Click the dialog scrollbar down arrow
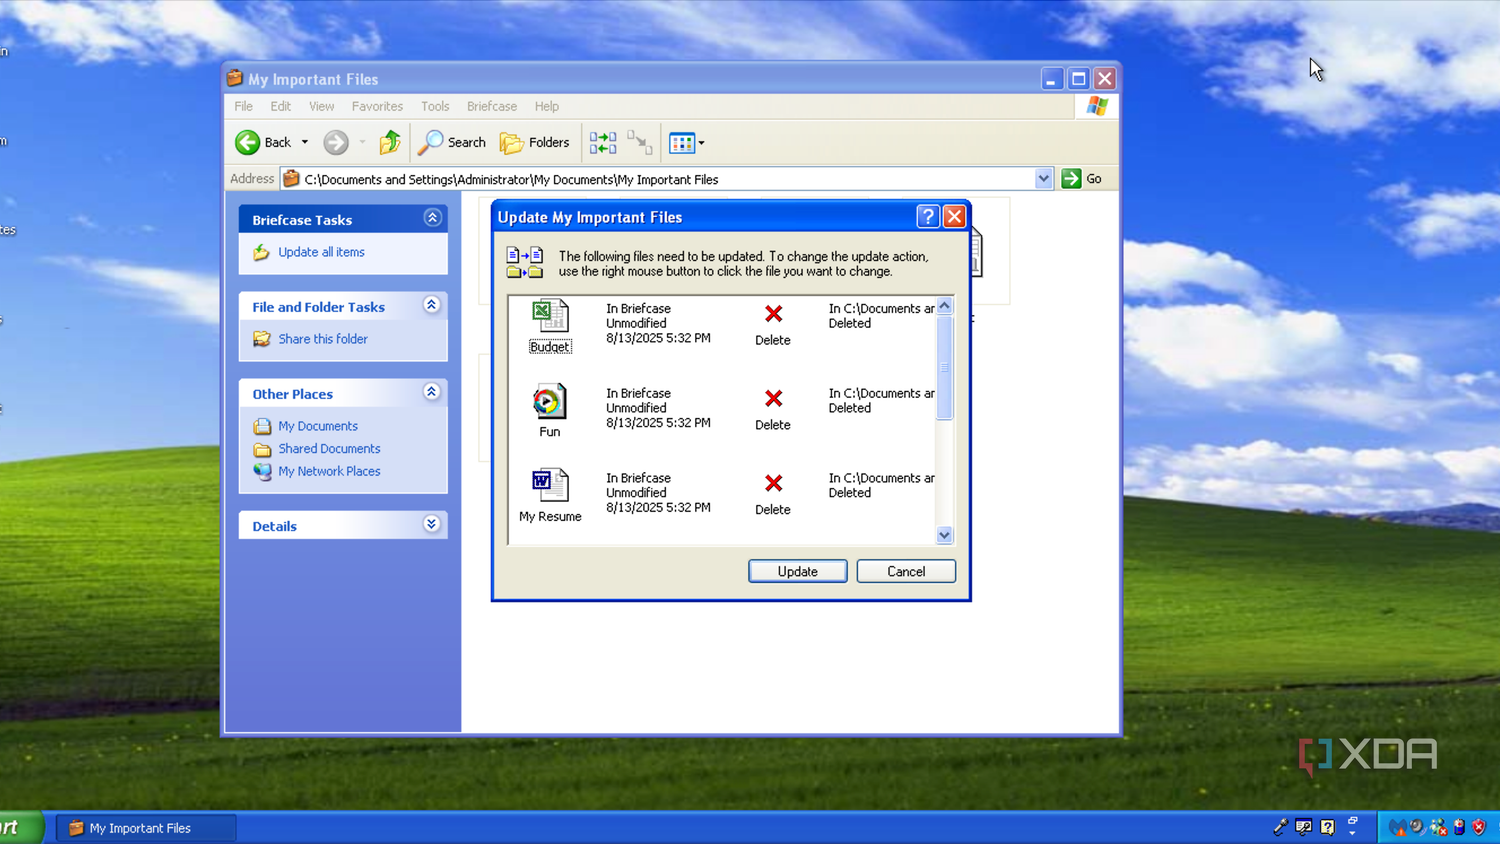The image size is (1500, 844). [x=943, y=535]
